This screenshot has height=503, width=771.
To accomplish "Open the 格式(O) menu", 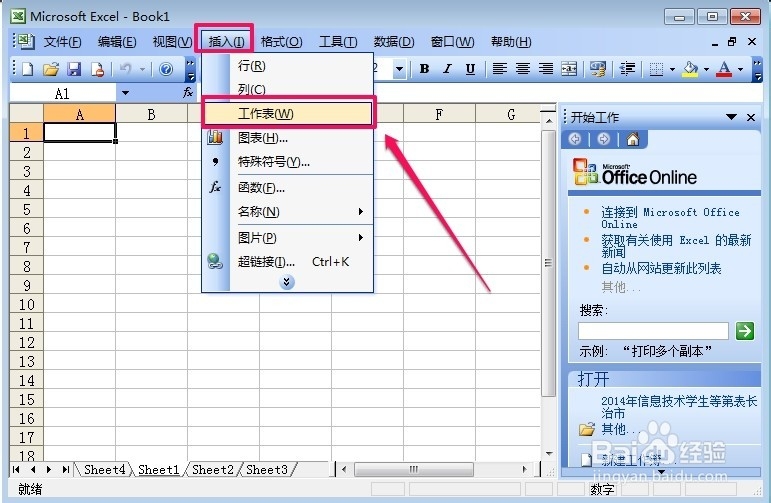I will 281,42.
